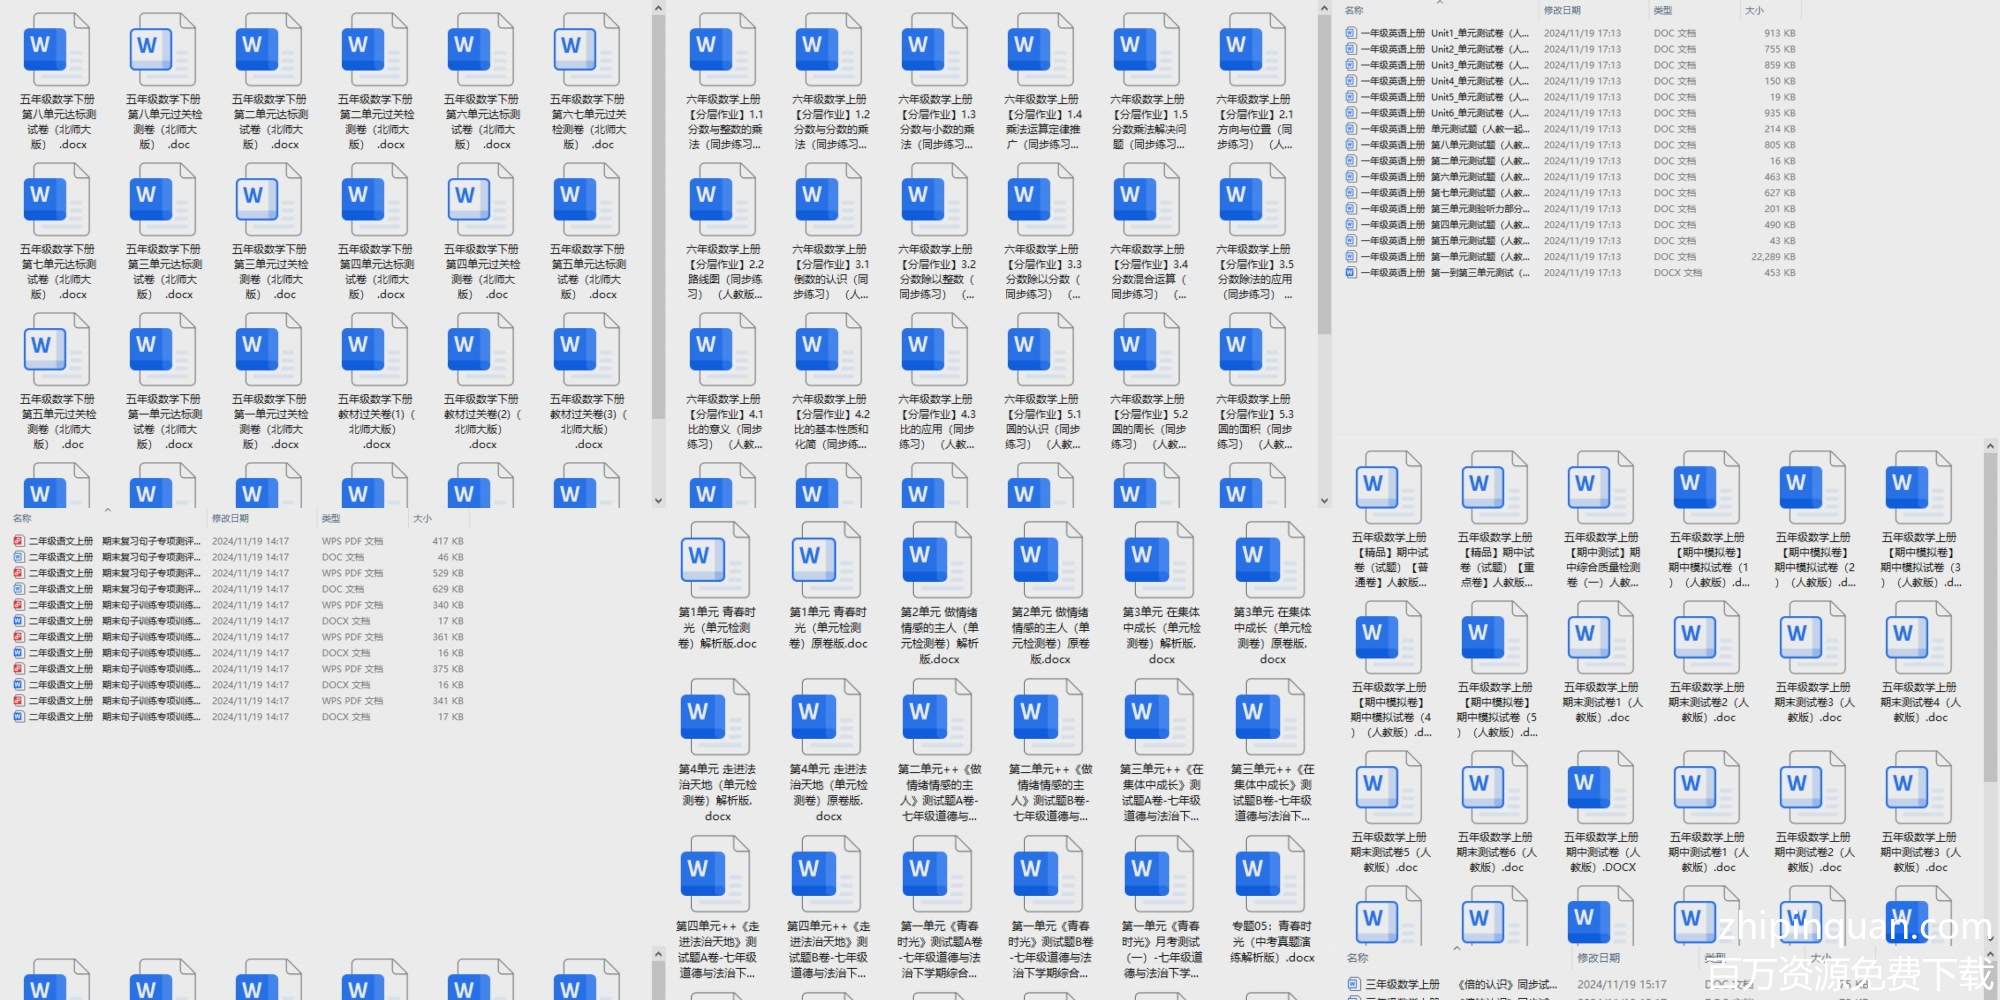Sort 一年级英语上册 list by 修改日期 column
Screen dimensions: 2000x1000
pos(1562,10)
